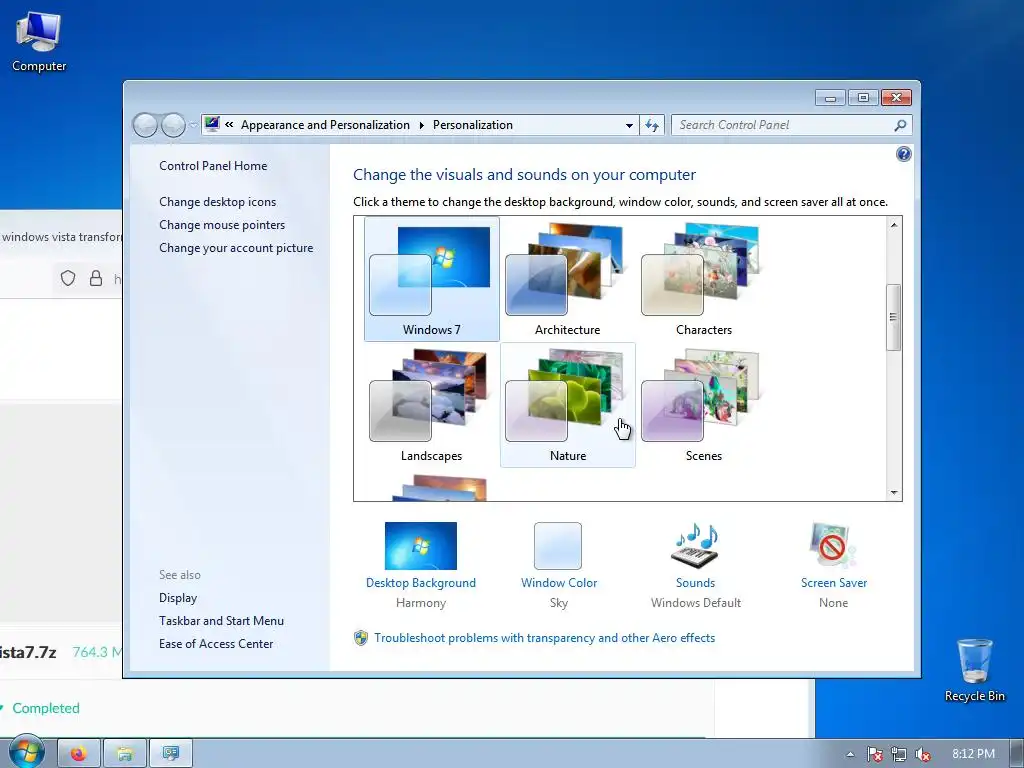
Task: Open the Computer desktop icon
Action: [x=39, y=42]
